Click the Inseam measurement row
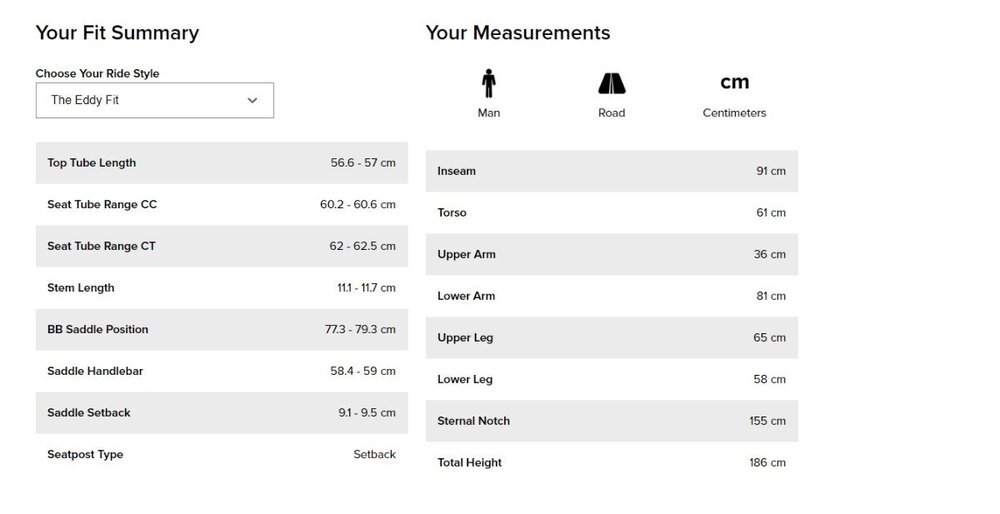This screenshot has height=514, width=1000. pos(611,171)
